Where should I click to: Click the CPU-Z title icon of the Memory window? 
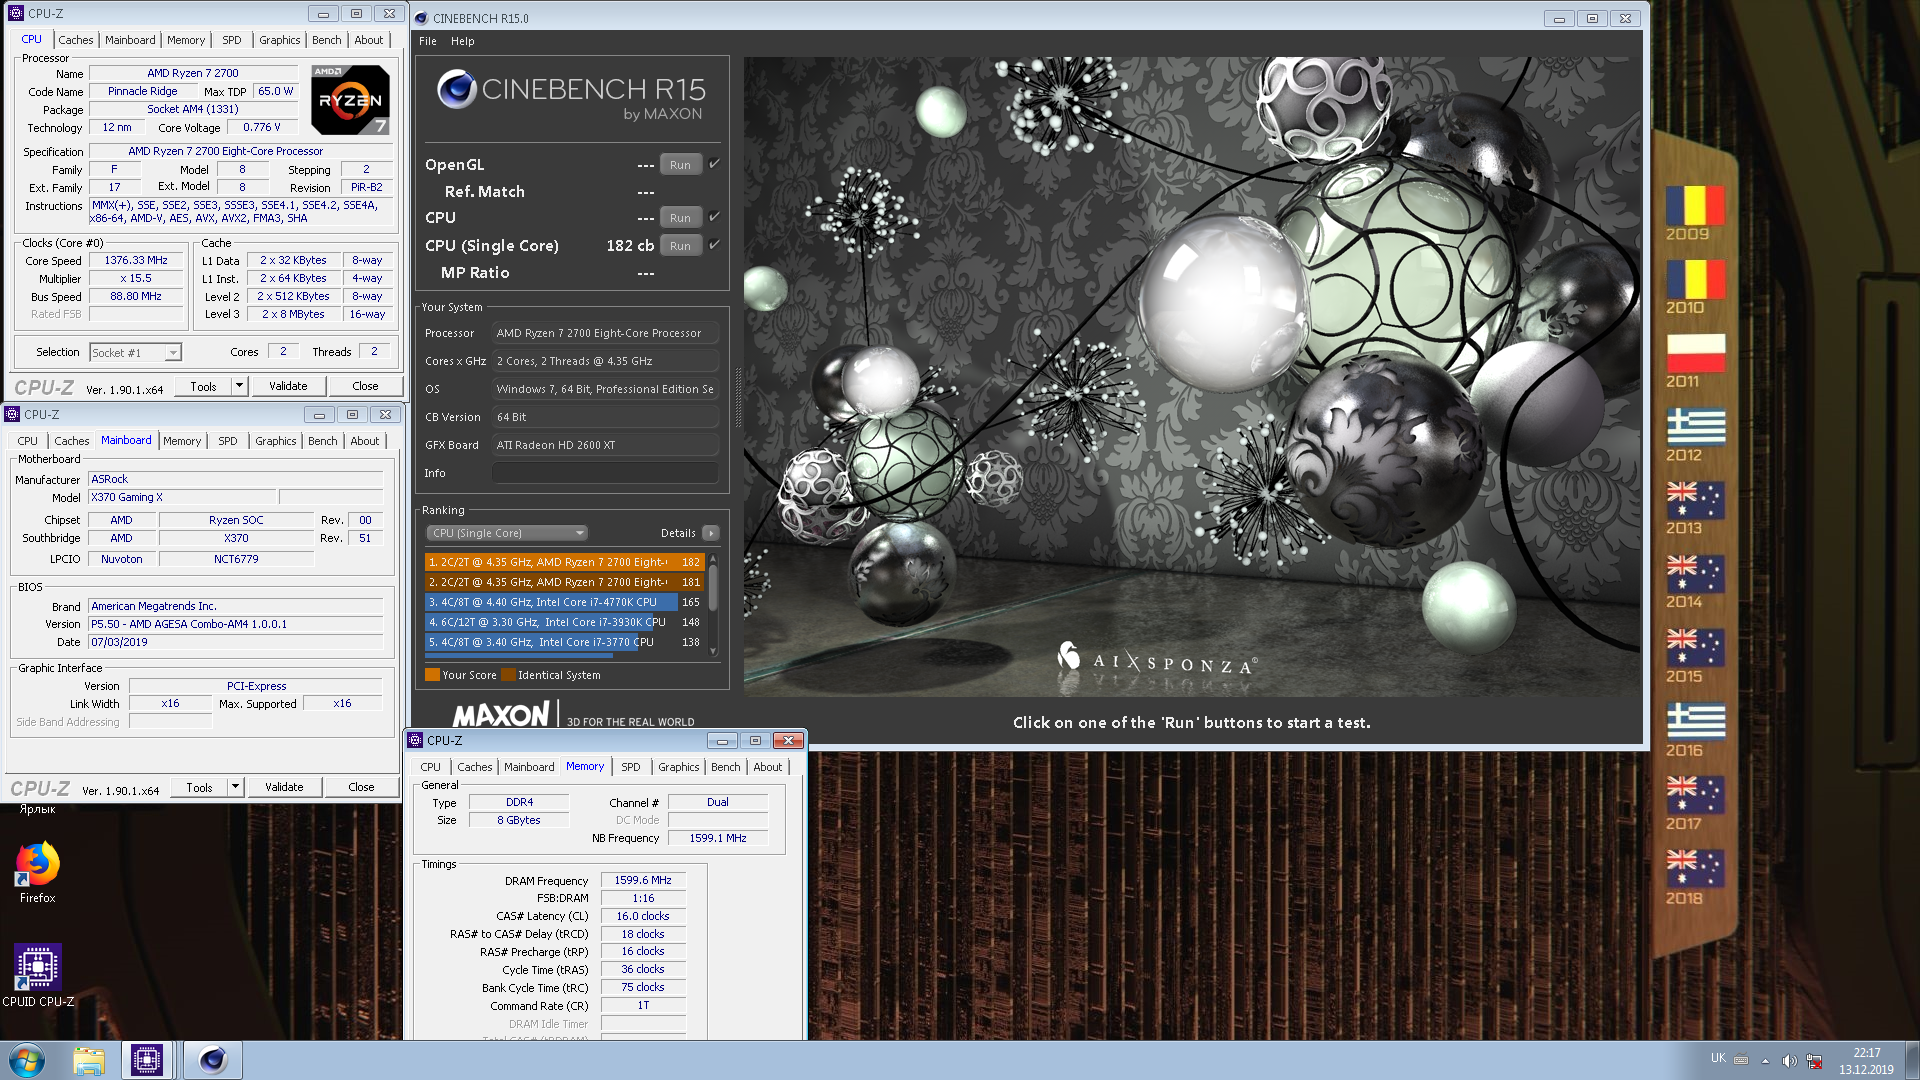coord(415,740)
